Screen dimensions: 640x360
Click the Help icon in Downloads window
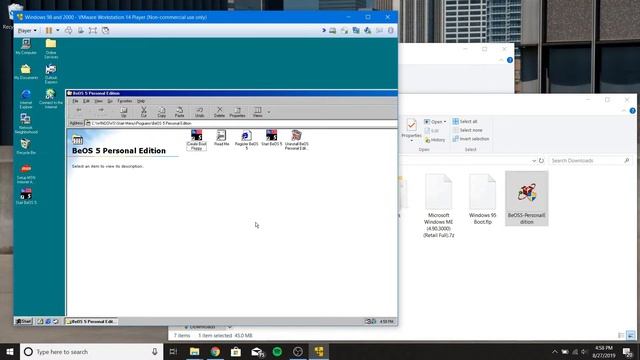coord(632,111)
